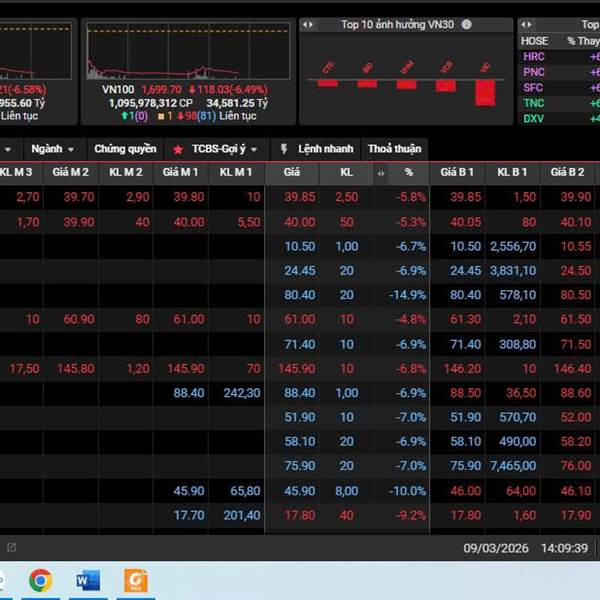
Task: Switch to the Chứng quyền tab
Action: pos(125,149)
